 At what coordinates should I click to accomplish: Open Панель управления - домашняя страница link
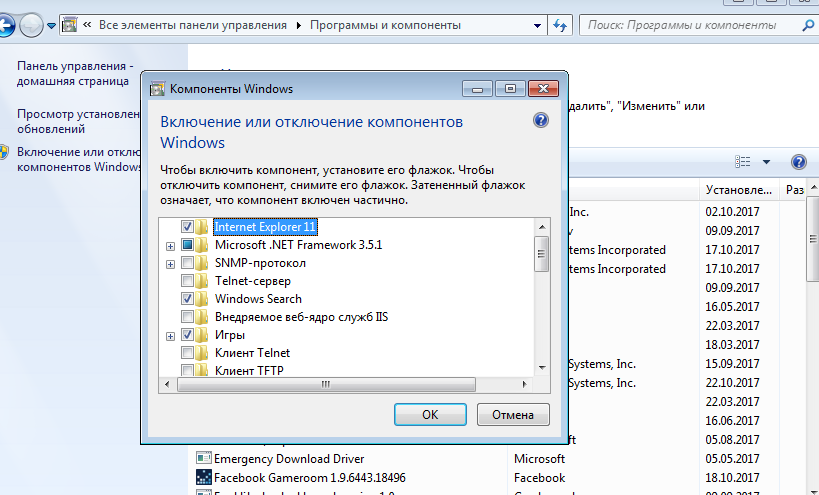click(75, 74)
